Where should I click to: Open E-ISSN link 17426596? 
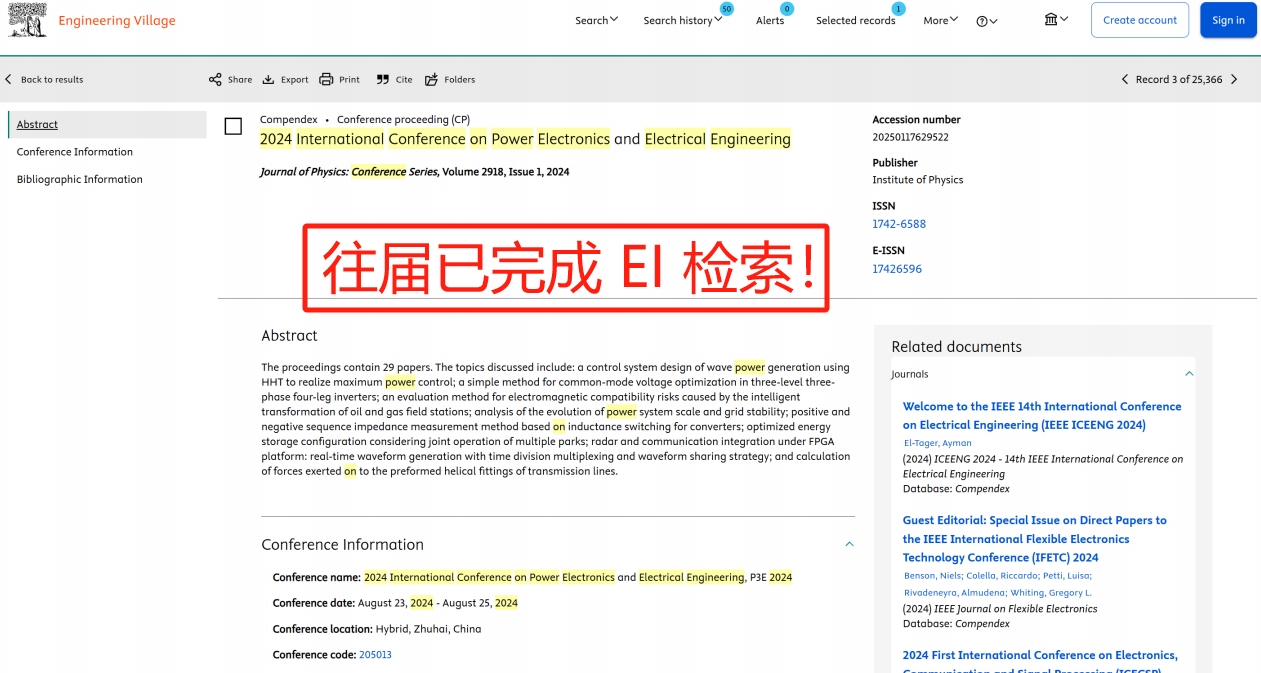[x=897, y=269]
